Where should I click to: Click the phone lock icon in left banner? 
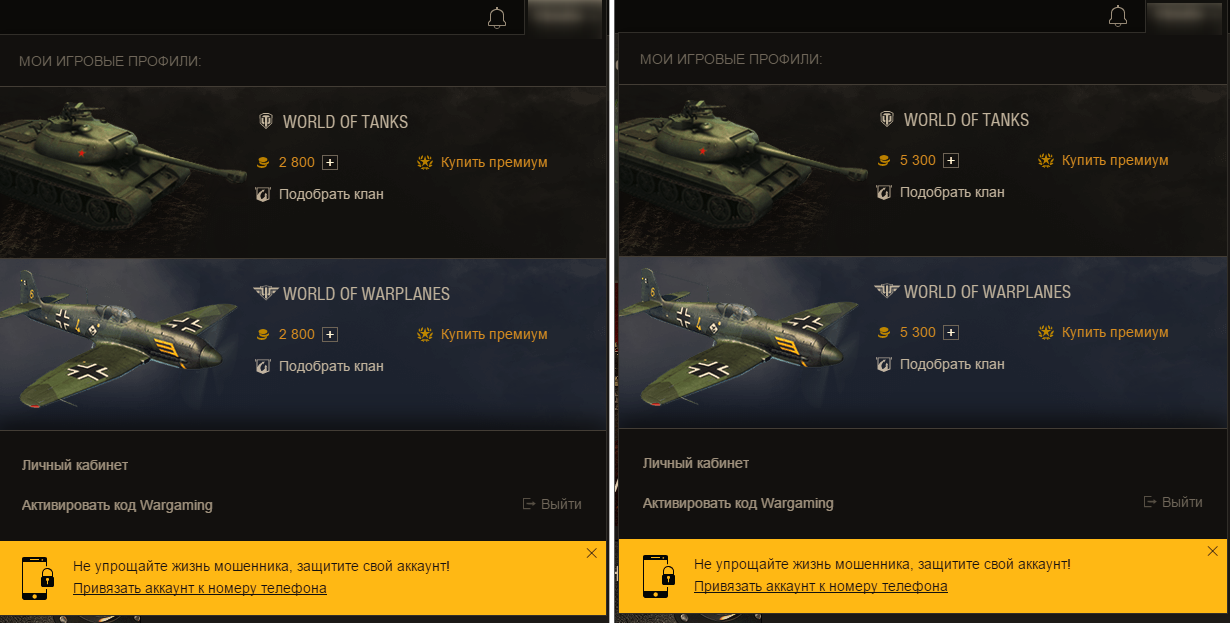[x=37, y=577]
